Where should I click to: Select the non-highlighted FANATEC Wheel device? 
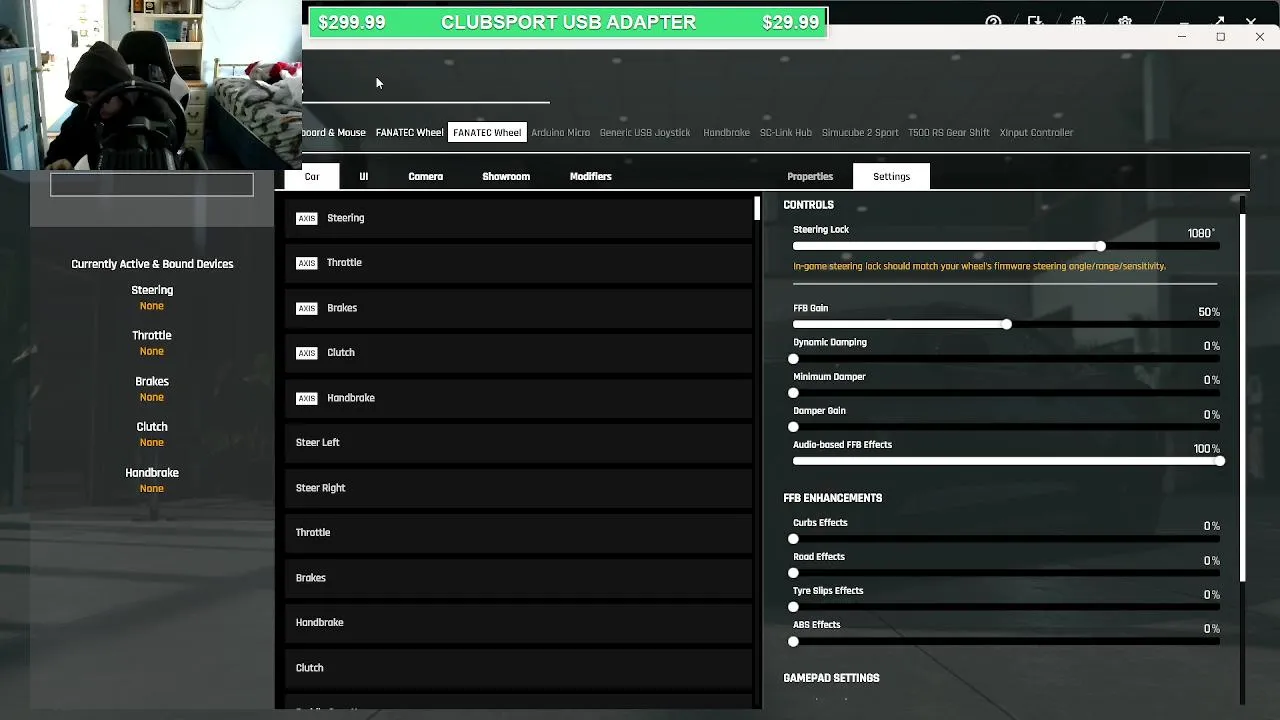coord(409,132)
